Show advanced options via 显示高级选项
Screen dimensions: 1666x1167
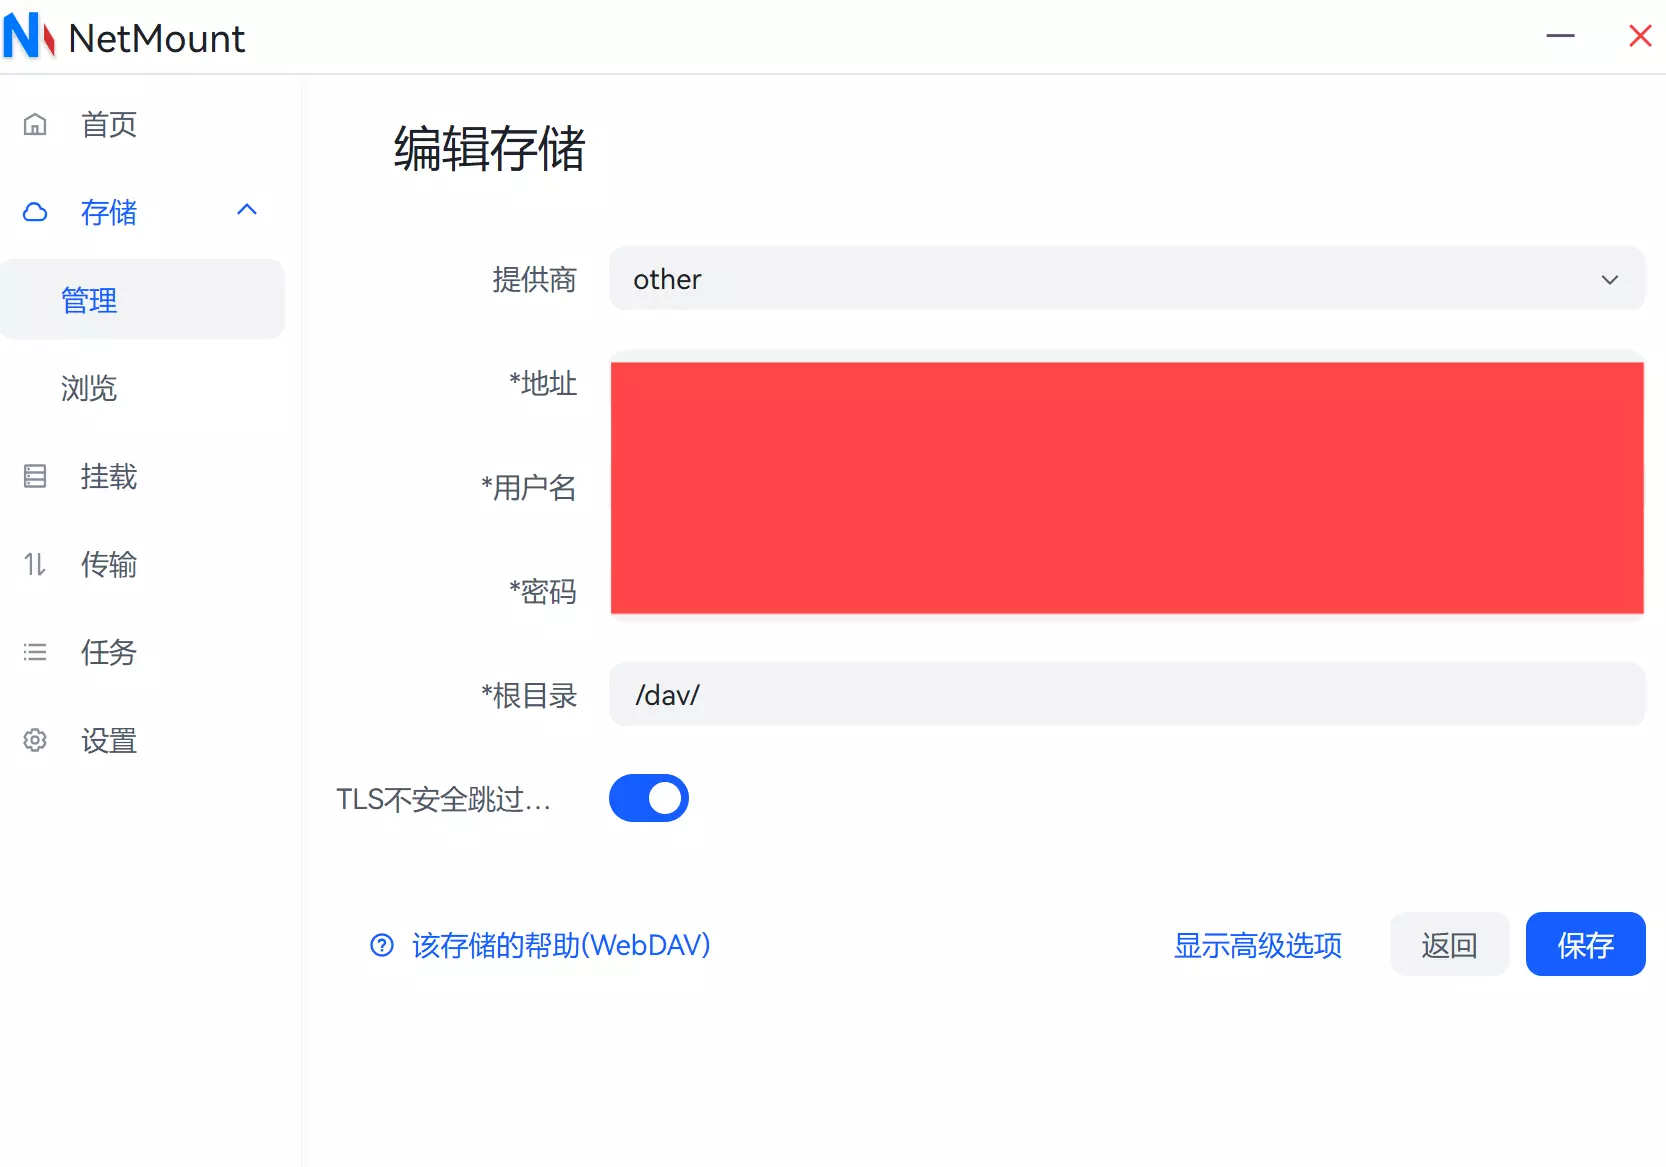click(1257, 945)
